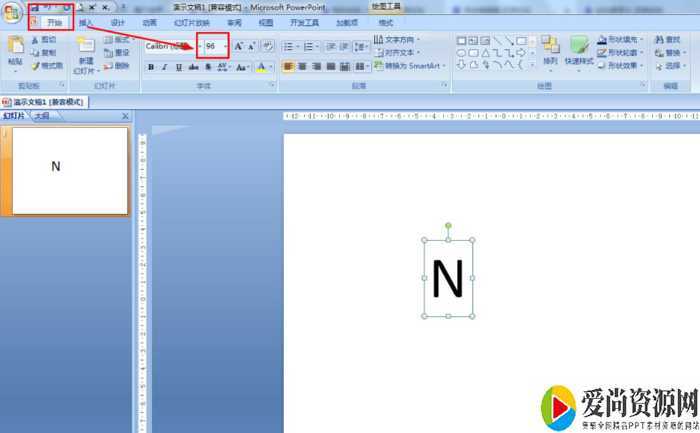Click the Office button logo
The width and height of the screenshot is (700, 433).
click(x=13, y=14)
